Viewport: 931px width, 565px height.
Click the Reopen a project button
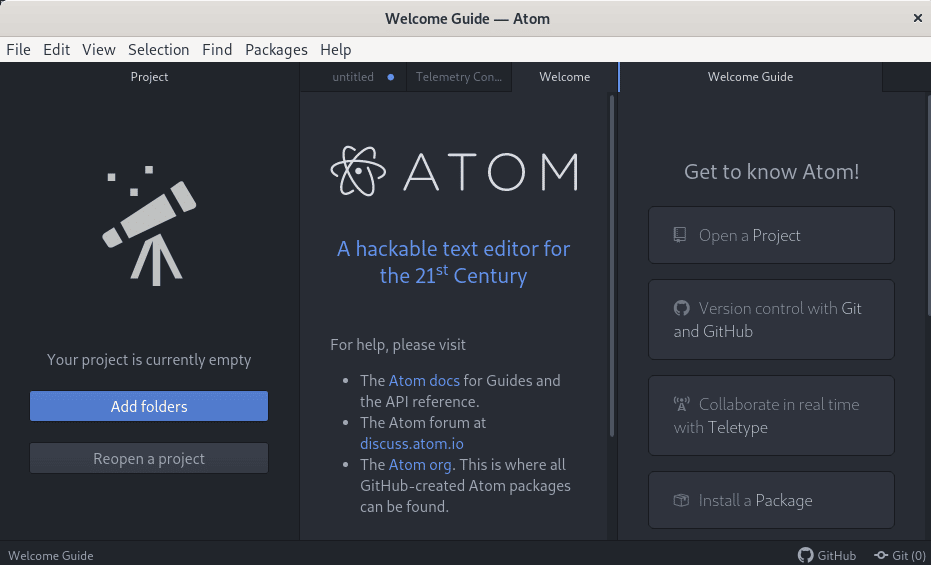tap(149, 458)
